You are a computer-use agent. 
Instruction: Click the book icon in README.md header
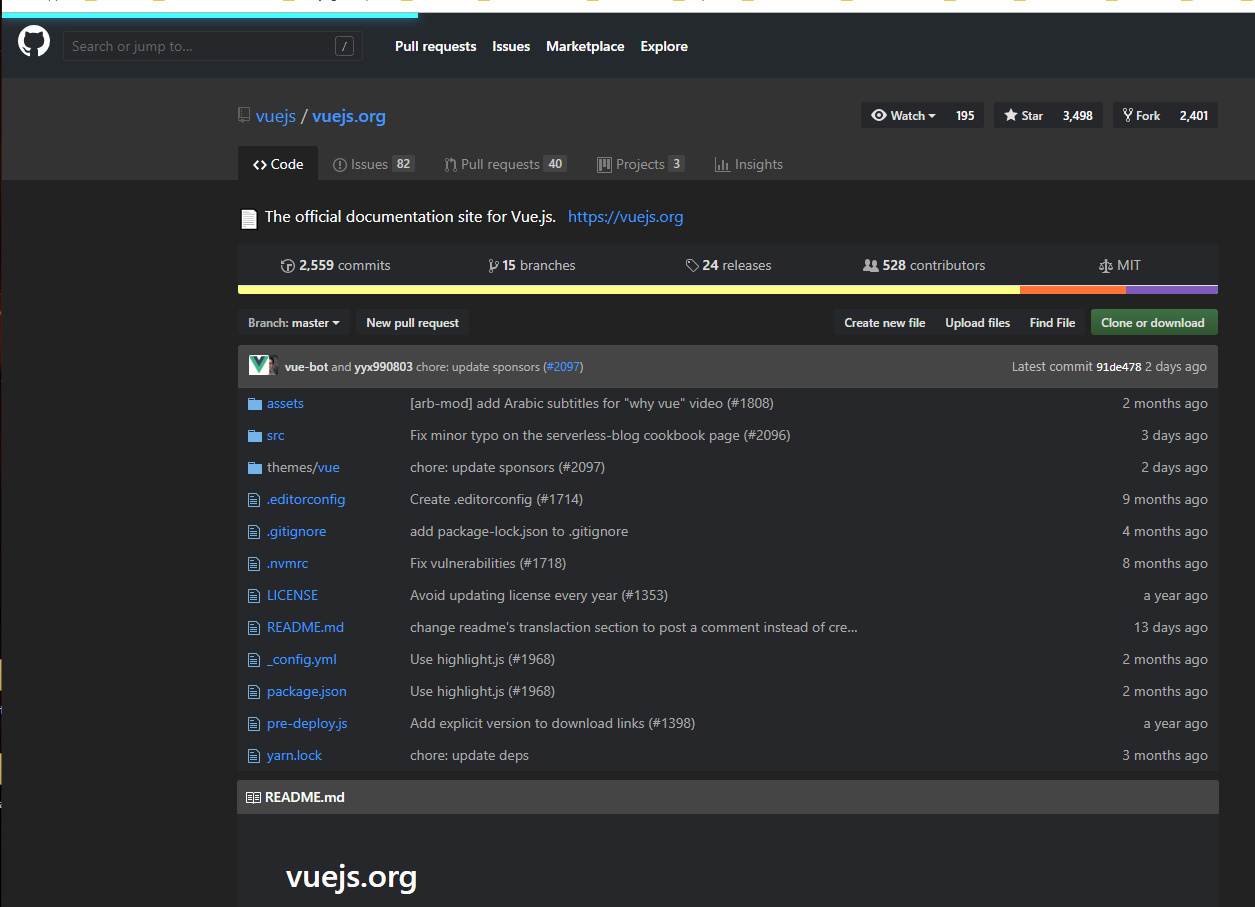click(x=253, y=798)
